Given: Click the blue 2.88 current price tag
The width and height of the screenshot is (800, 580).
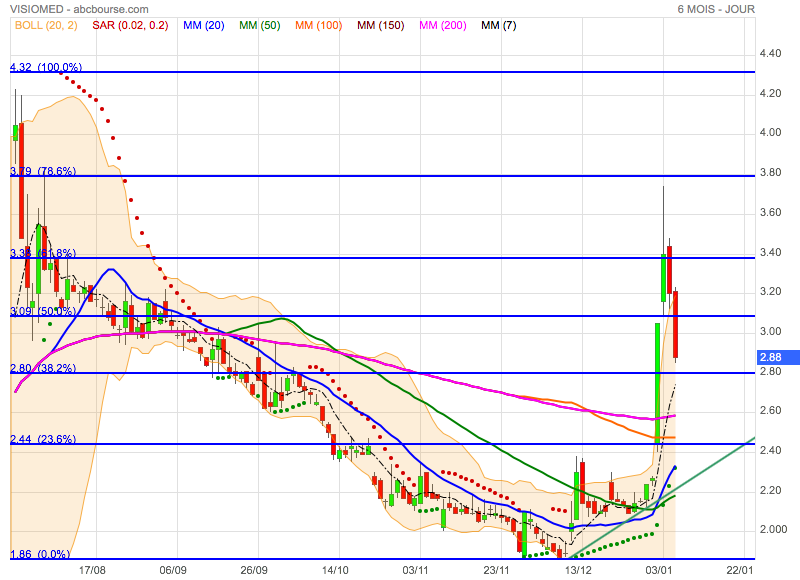Looking at the screenshot, I should click(x=771, y=356).
